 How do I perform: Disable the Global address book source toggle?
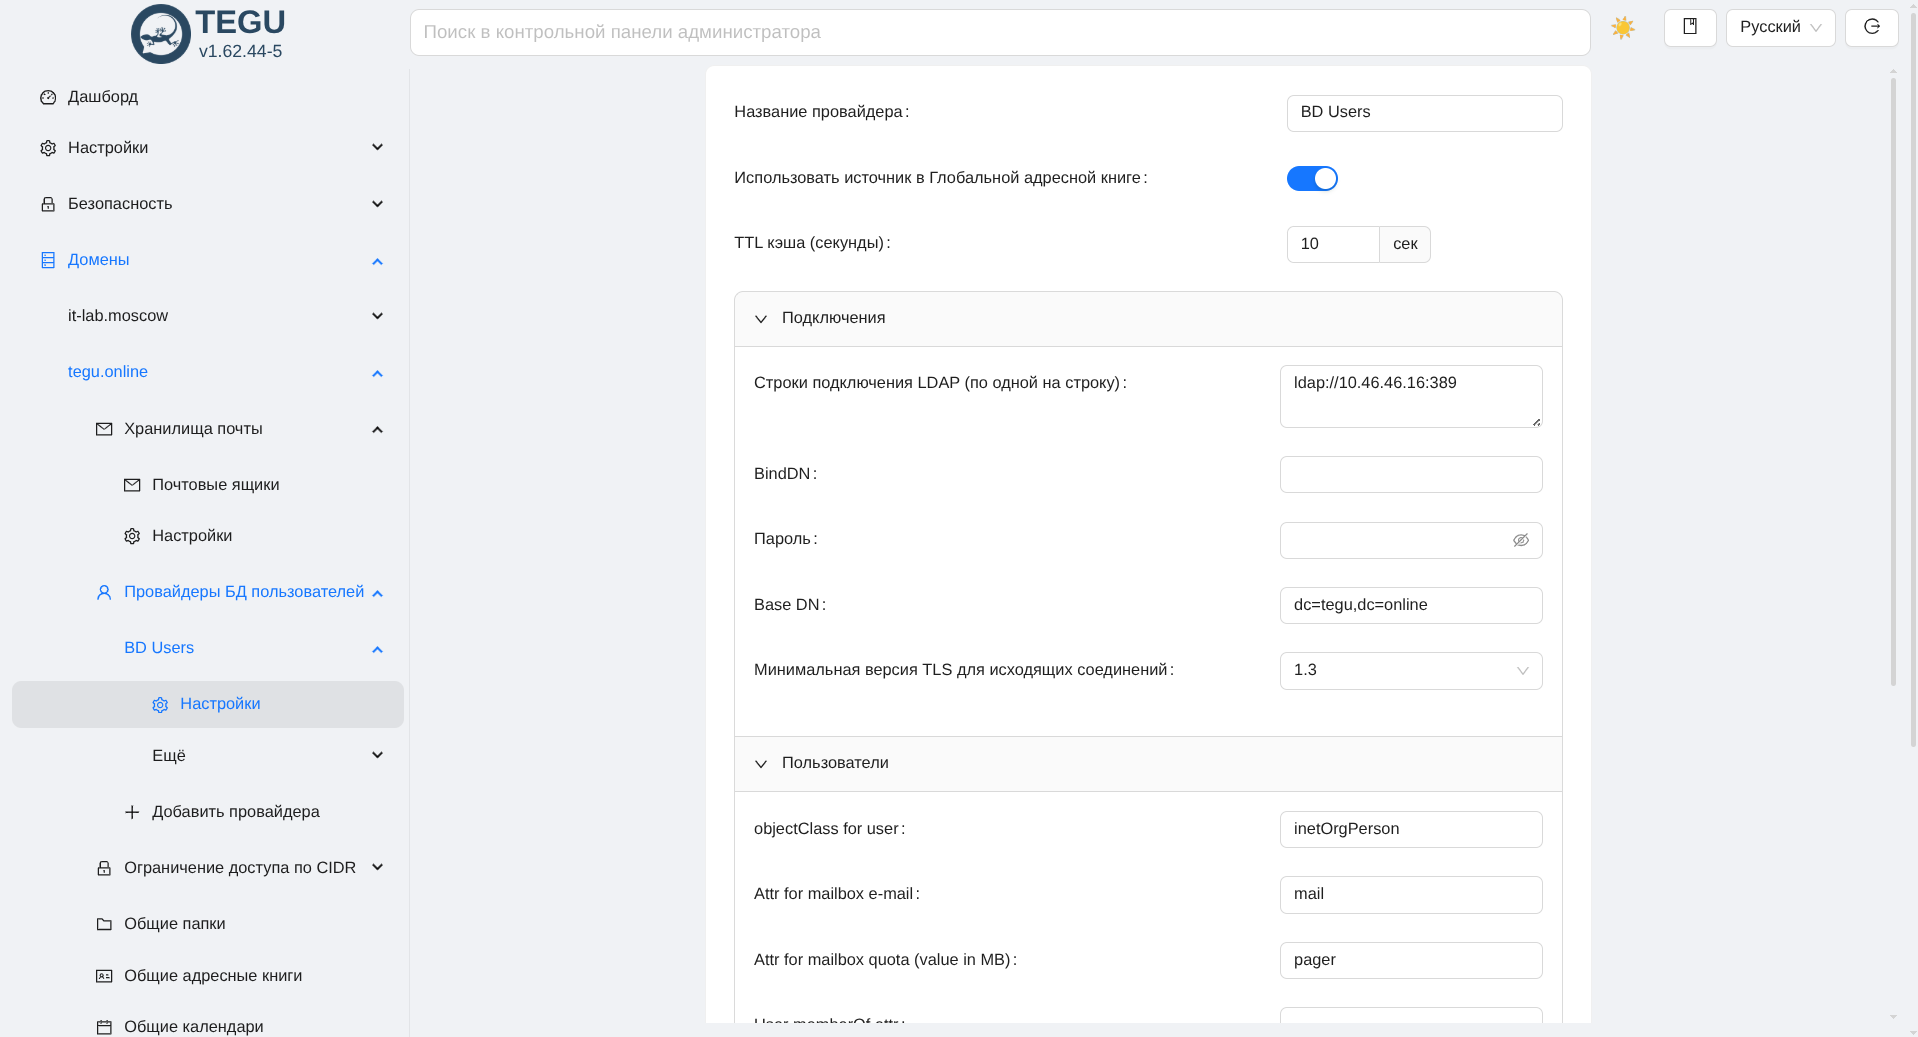pos(1311,178)
